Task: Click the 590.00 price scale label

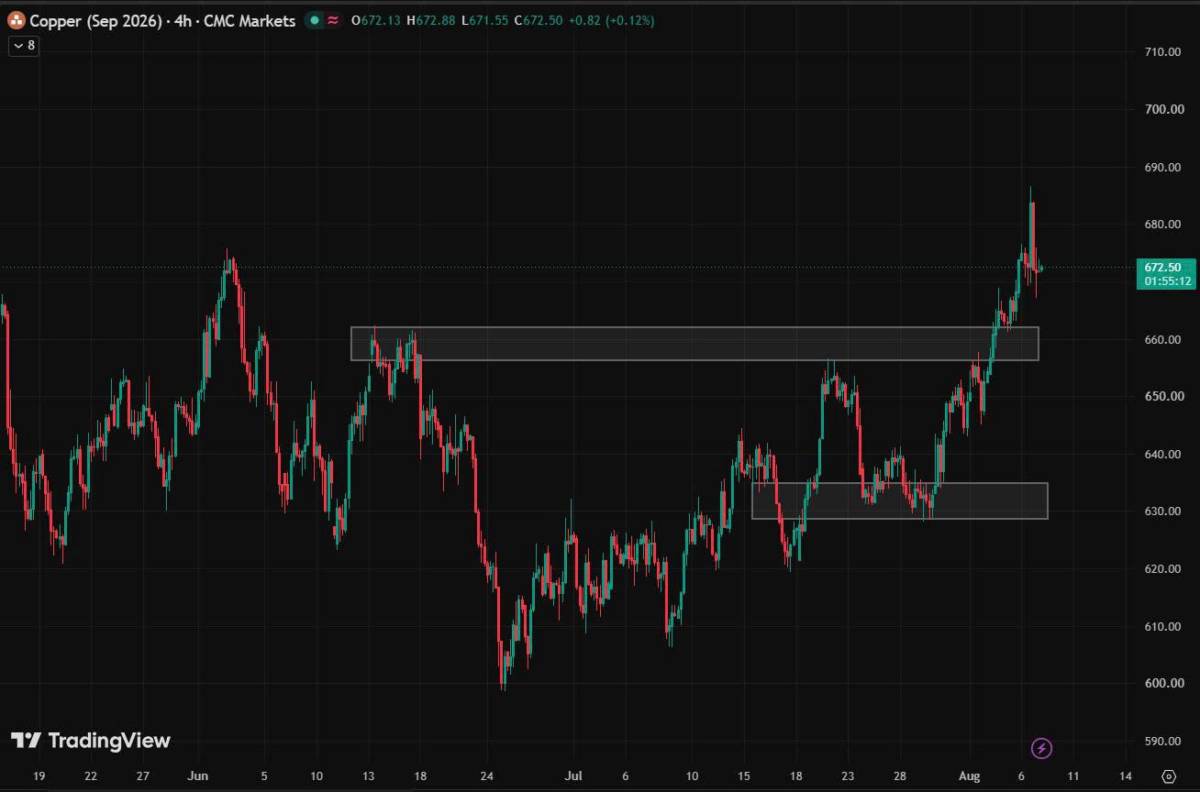Action: [1163, 741]
